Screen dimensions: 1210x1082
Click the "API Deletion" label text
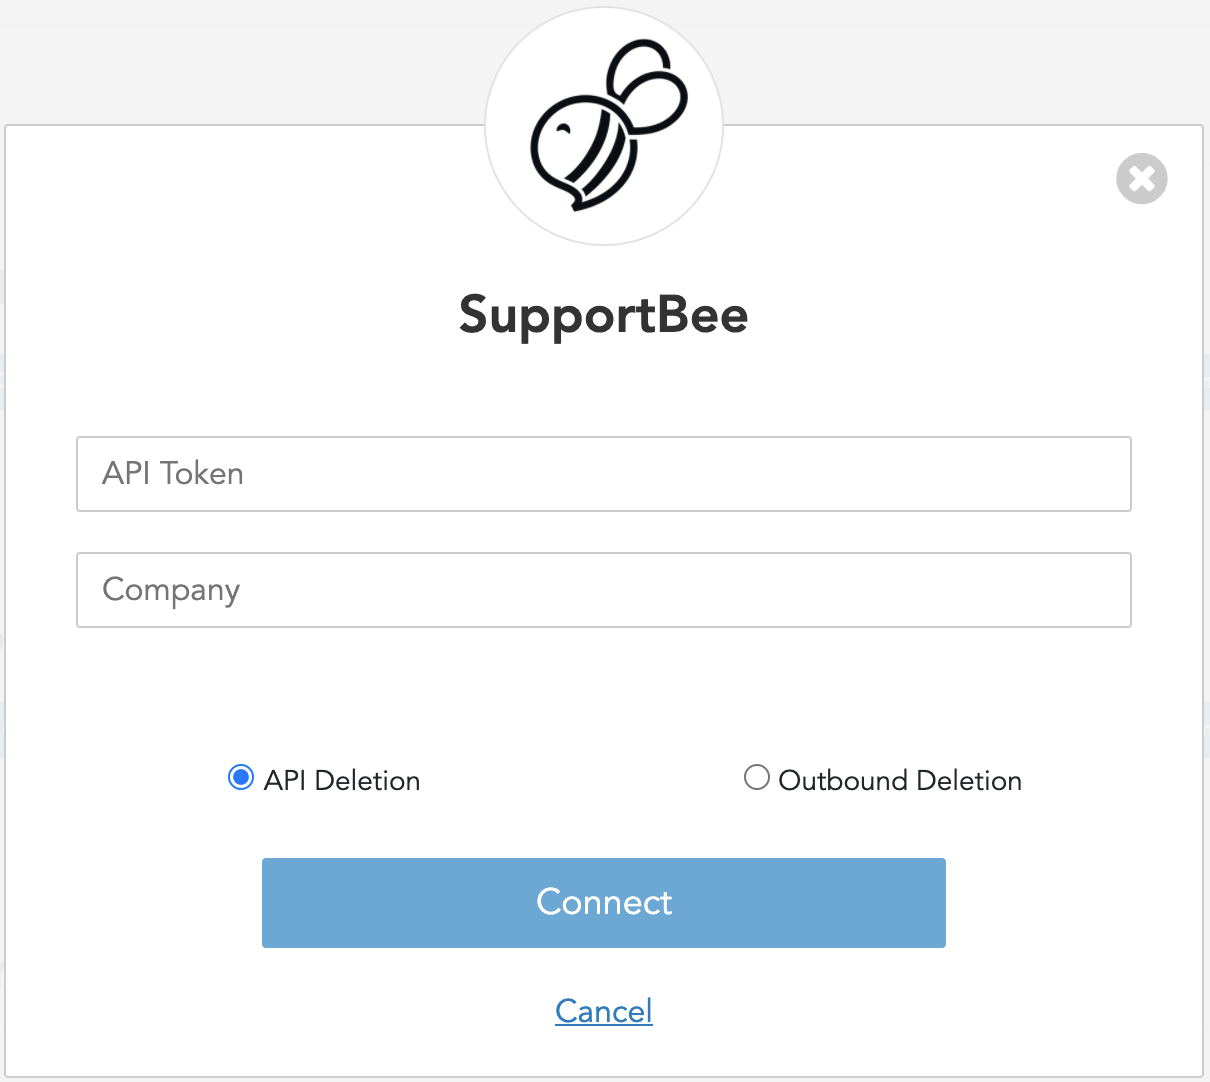342,781
